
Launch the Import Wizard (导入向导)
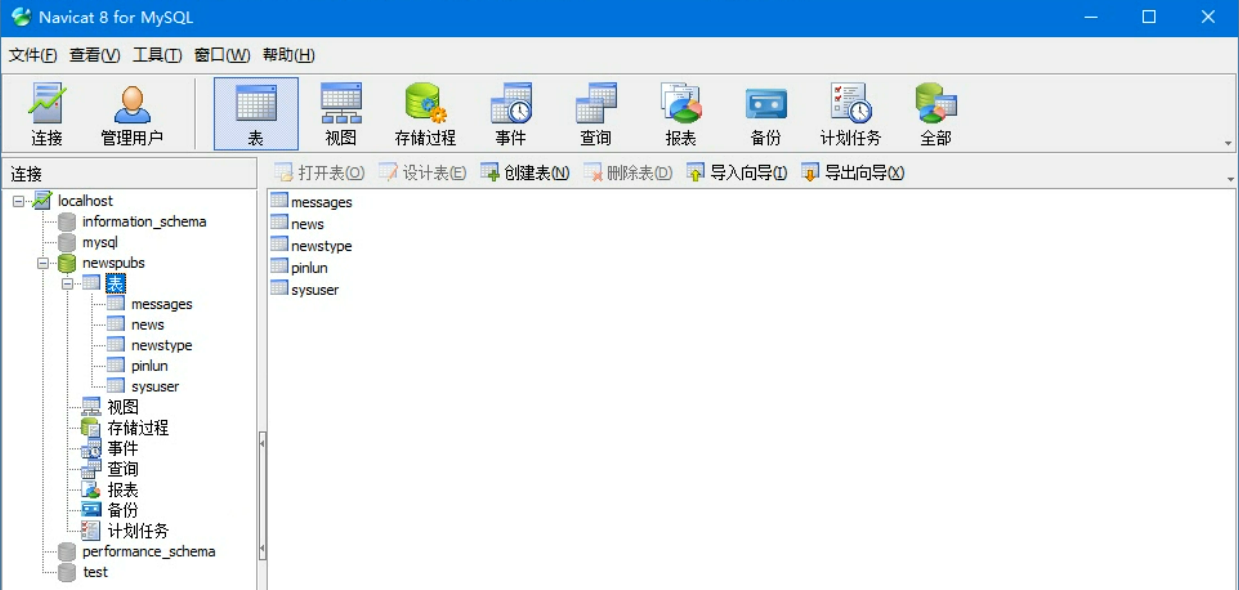736,173
